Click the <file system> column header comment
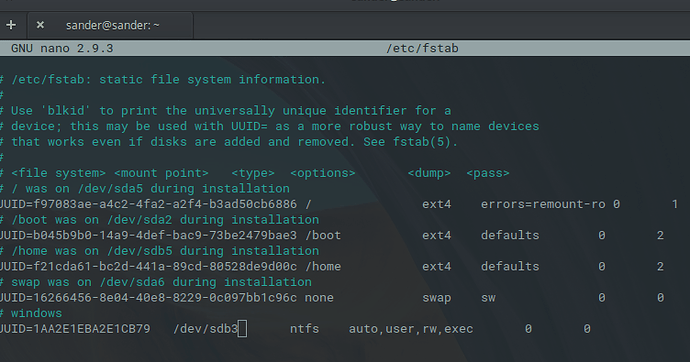The width and height of the screenshot is (690, 362). click(x=59, y=173)
